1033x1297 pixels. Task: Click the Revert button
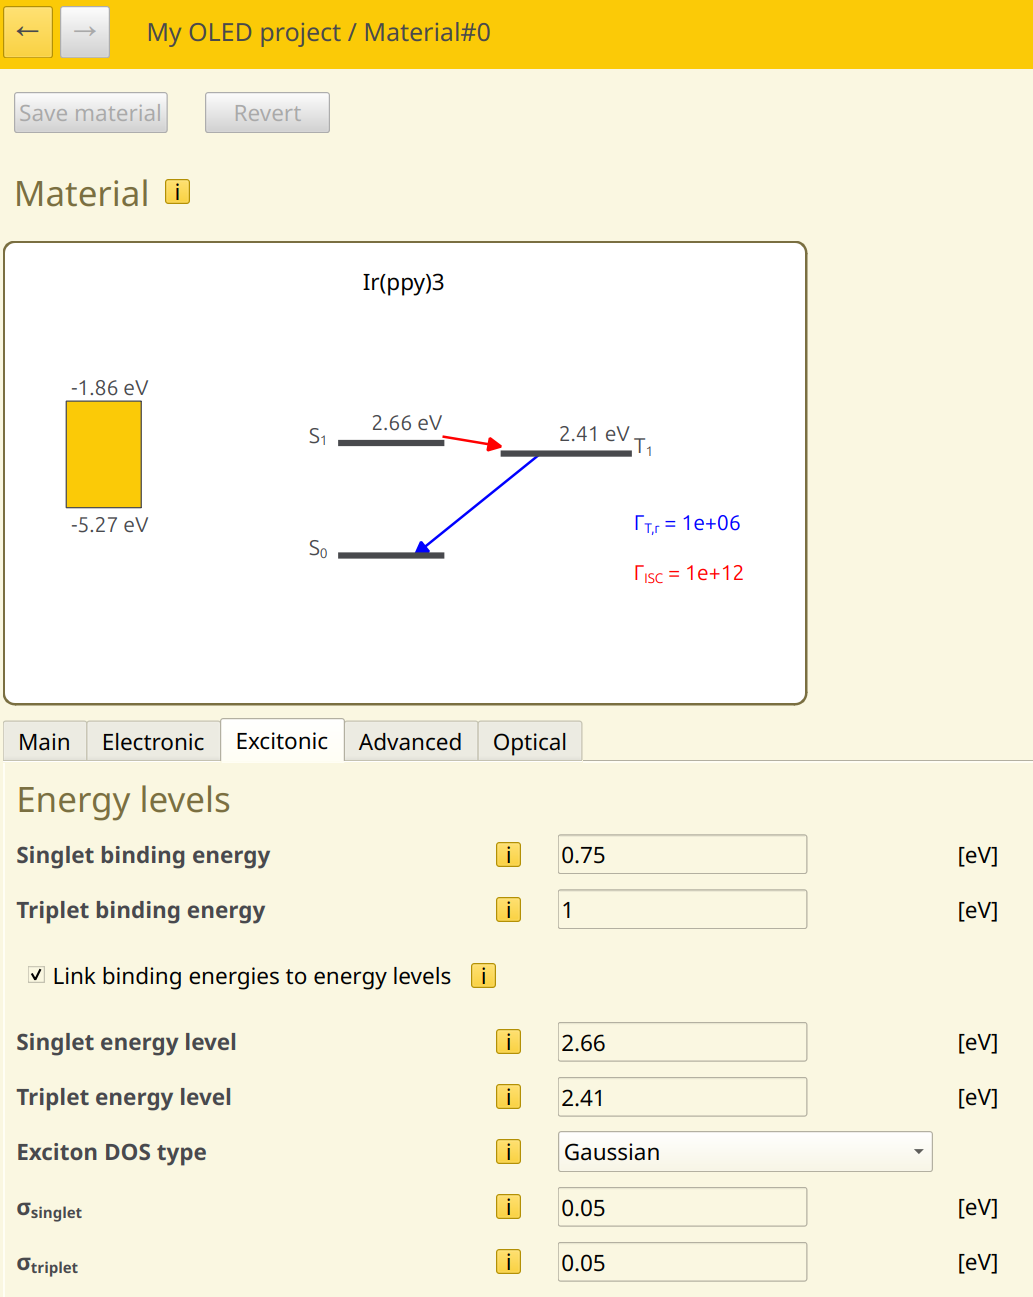coord(267,113)
